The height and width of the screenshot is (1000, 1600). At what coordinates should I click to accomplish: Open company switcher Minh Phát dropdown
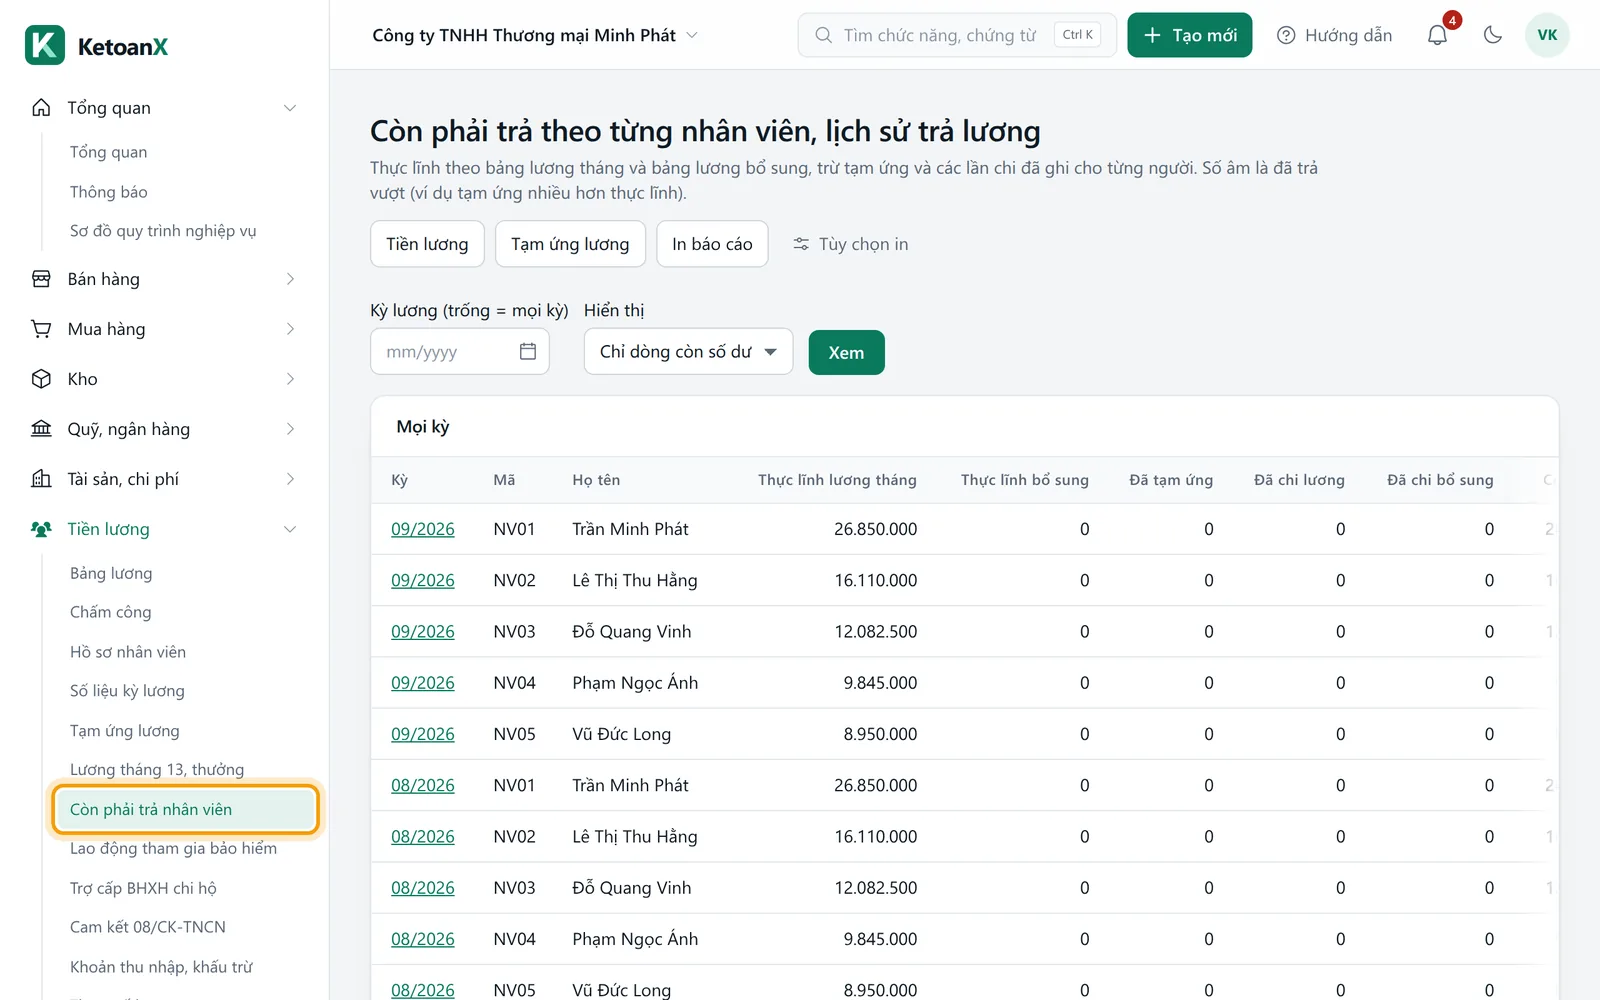[x=535, y=35]
